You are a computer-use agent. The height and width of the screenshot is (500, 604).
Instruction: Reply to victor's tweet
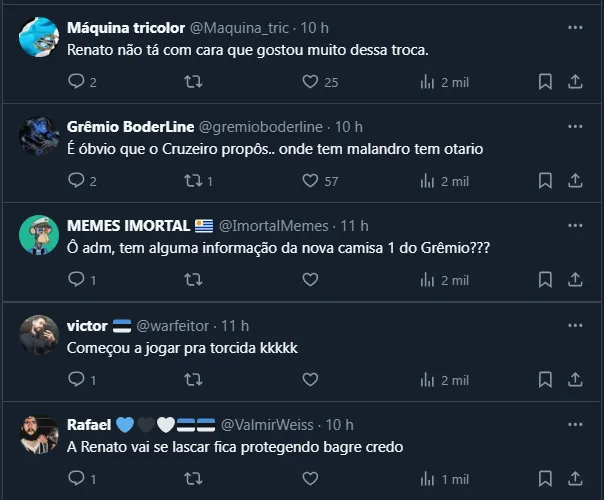coord(76,379)
